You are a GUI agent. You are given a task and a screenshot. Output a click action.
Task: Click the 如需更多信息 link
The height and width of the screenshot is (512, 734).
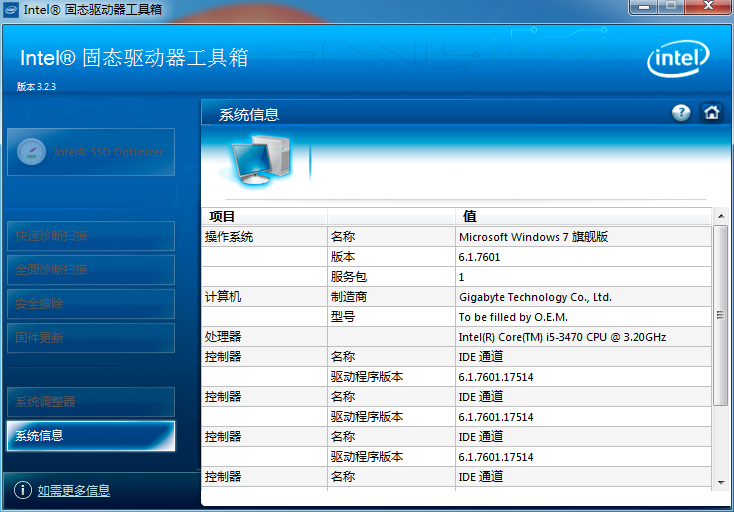click(74, 491)
